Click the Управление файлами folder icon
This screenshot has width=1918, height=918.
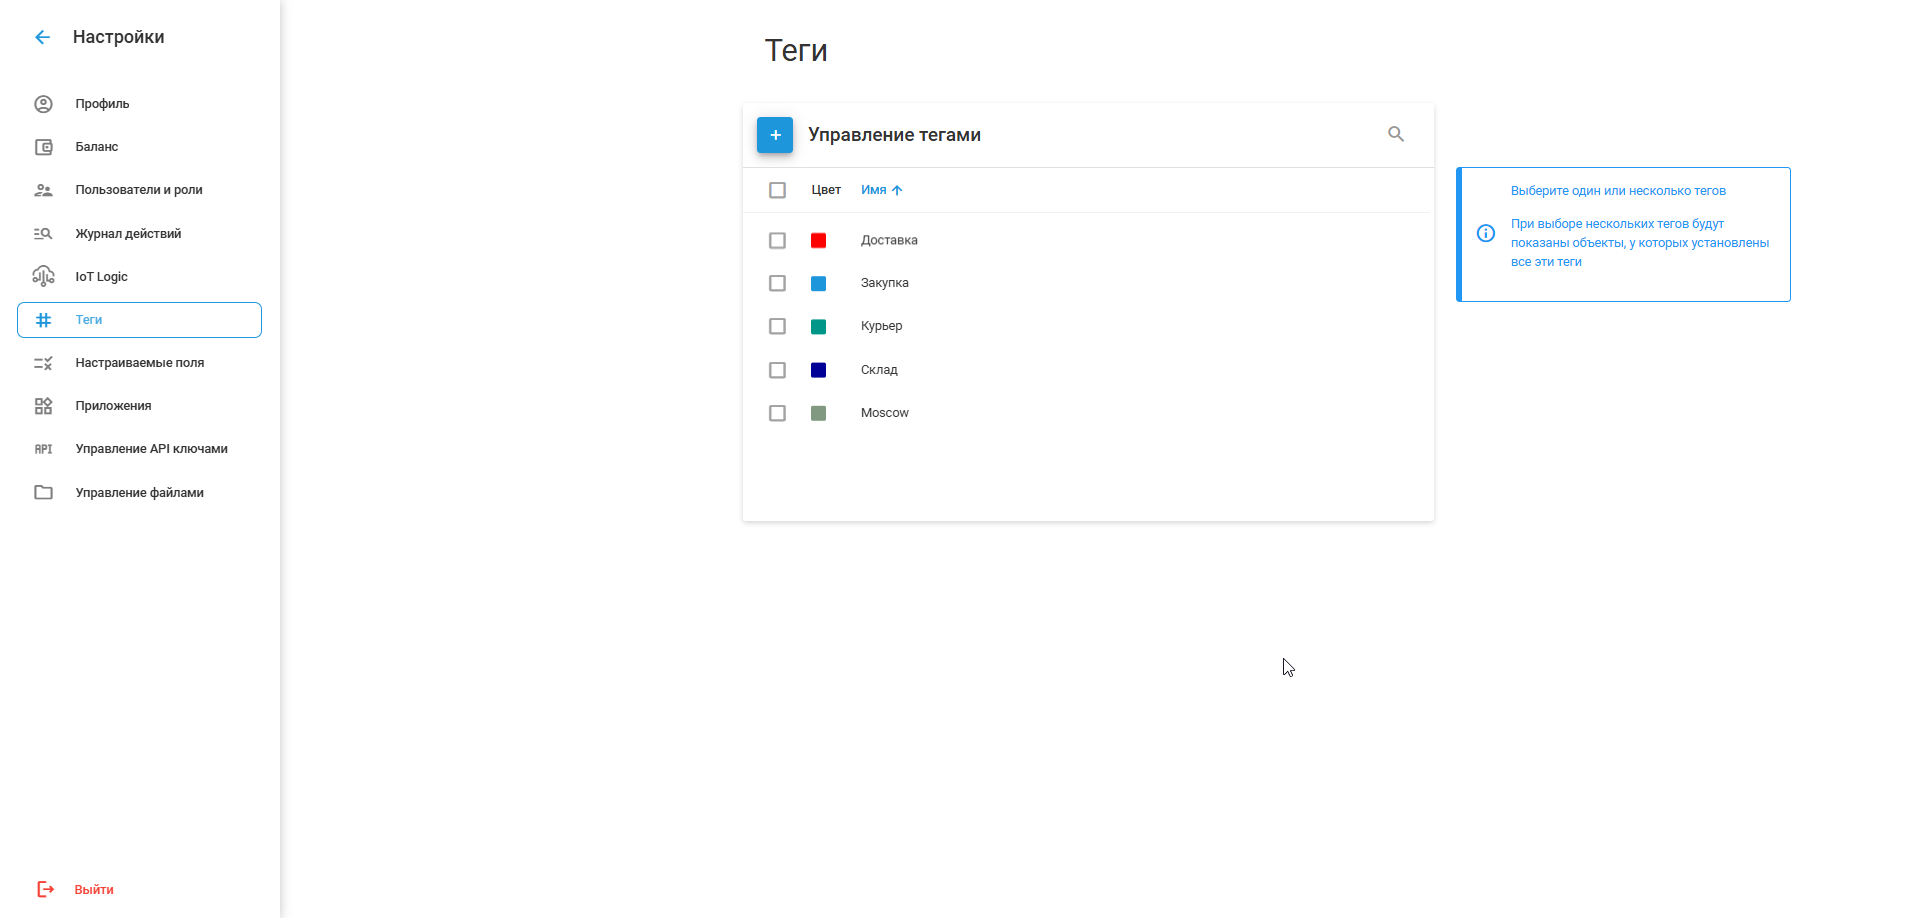(43, 493)
